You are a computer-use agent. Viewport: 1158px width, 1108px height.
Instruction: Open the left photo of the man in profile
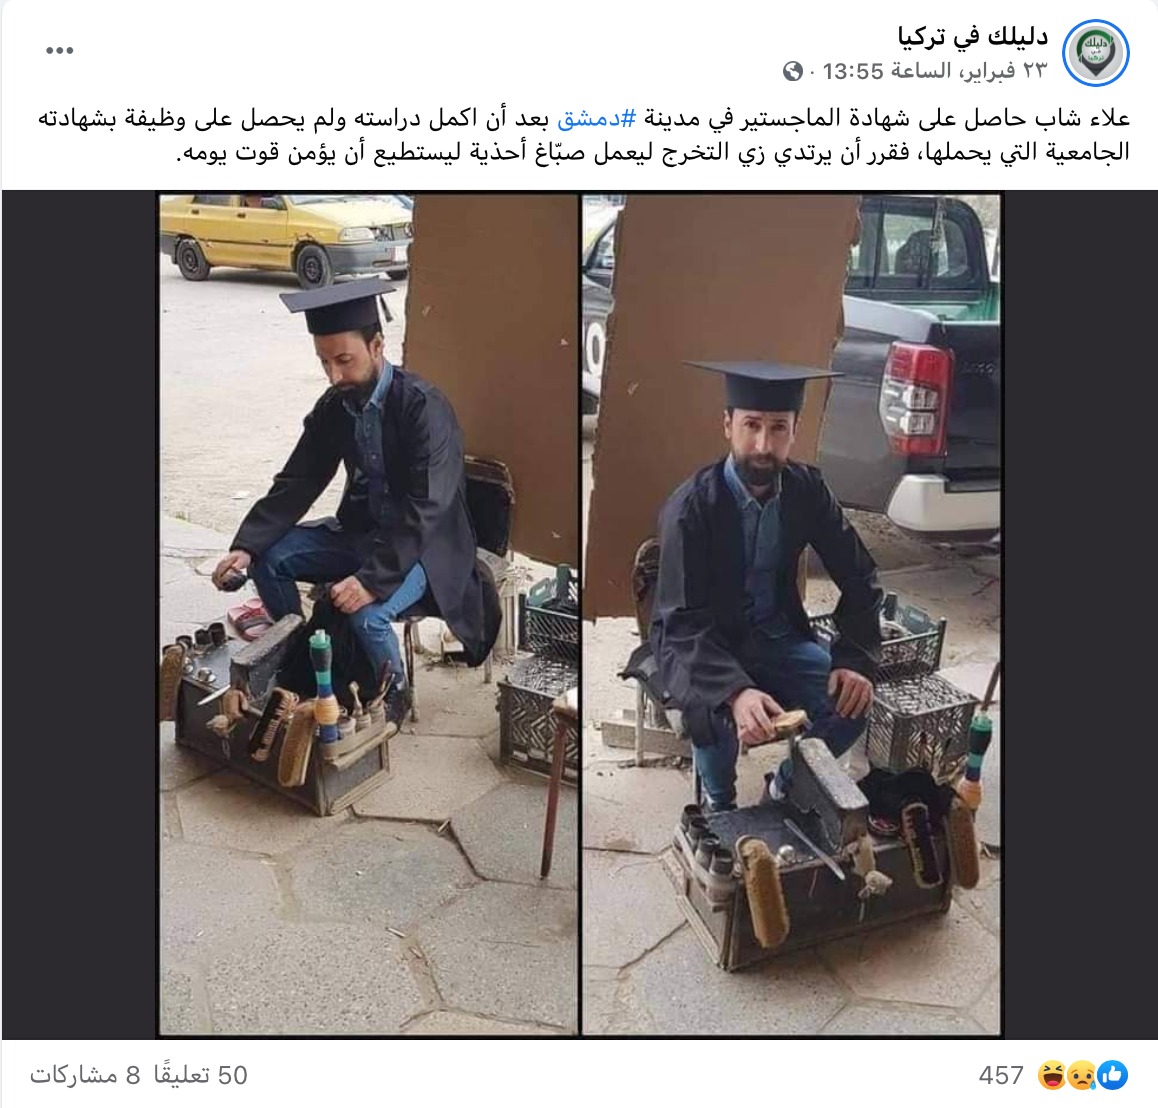[x=369, y=614]
